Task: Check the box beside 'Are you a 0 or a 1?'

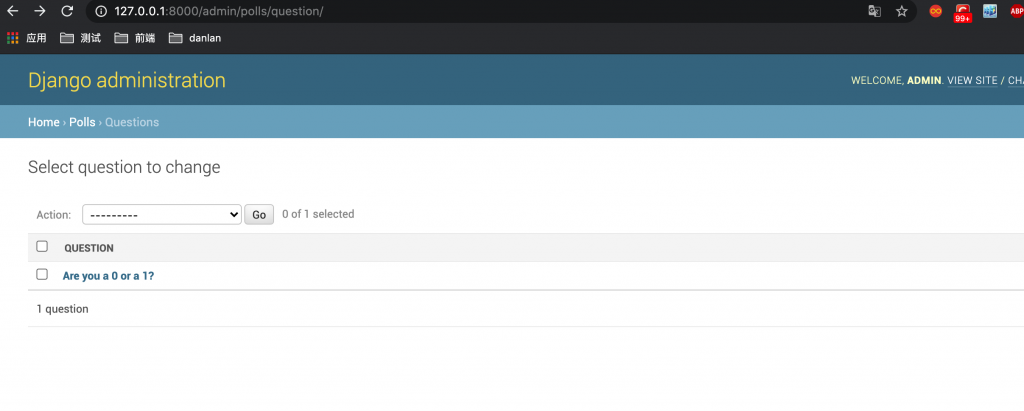Action: 42,274
